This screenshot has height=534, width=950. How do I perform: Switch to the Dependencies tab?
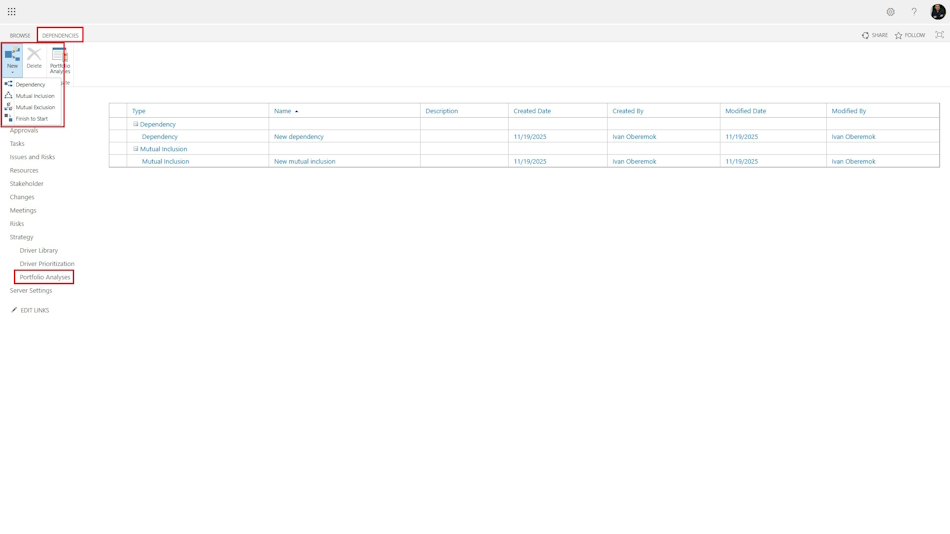(x=60, y=35)
